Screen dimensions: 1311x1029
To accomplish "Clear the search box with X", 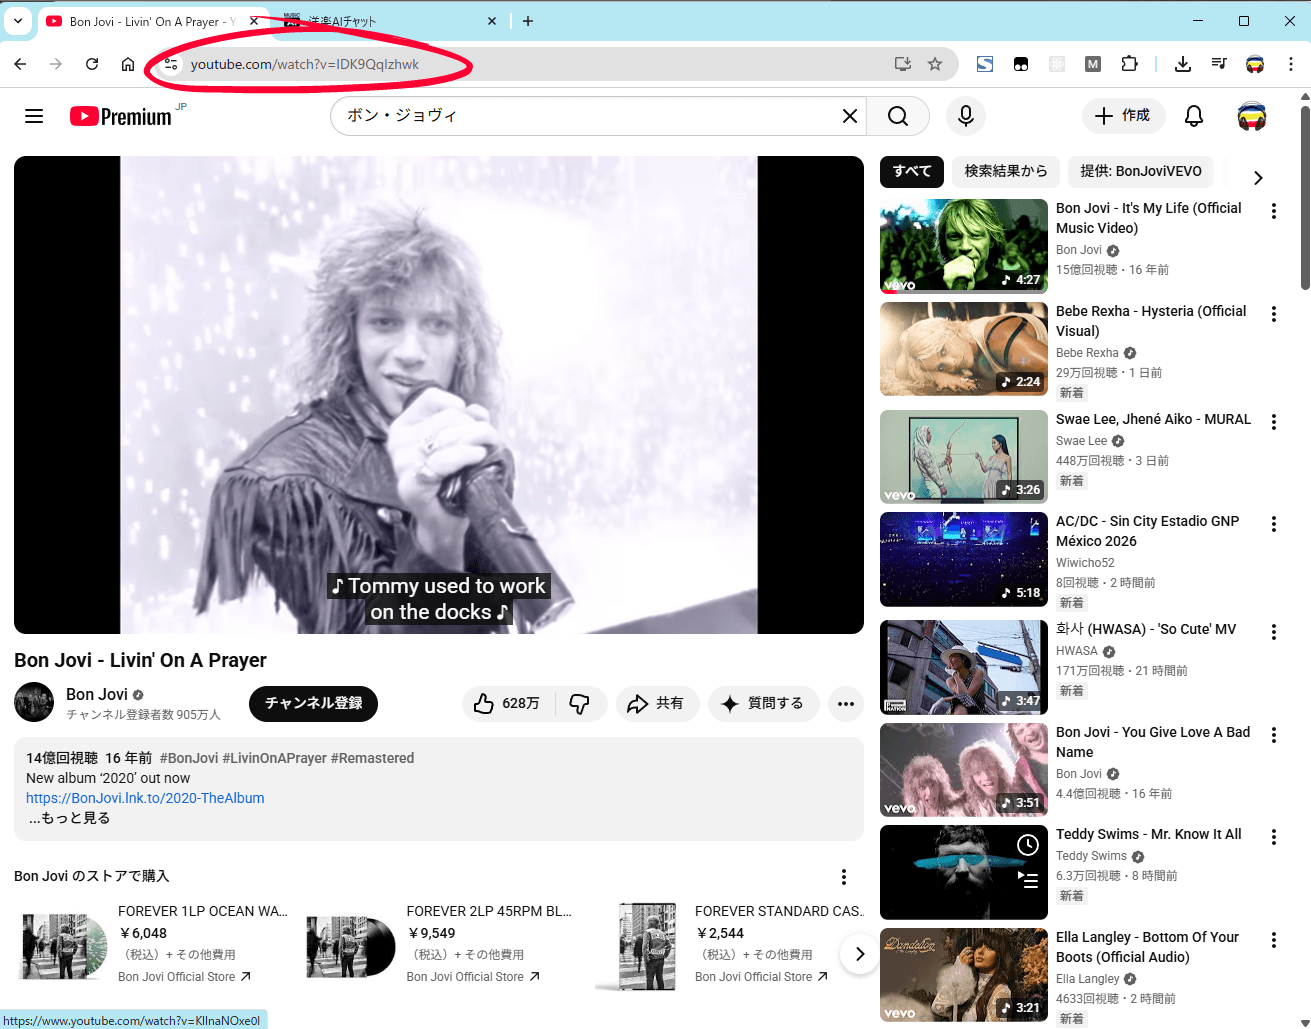I will pyautogui.click(x=850, y=116).
